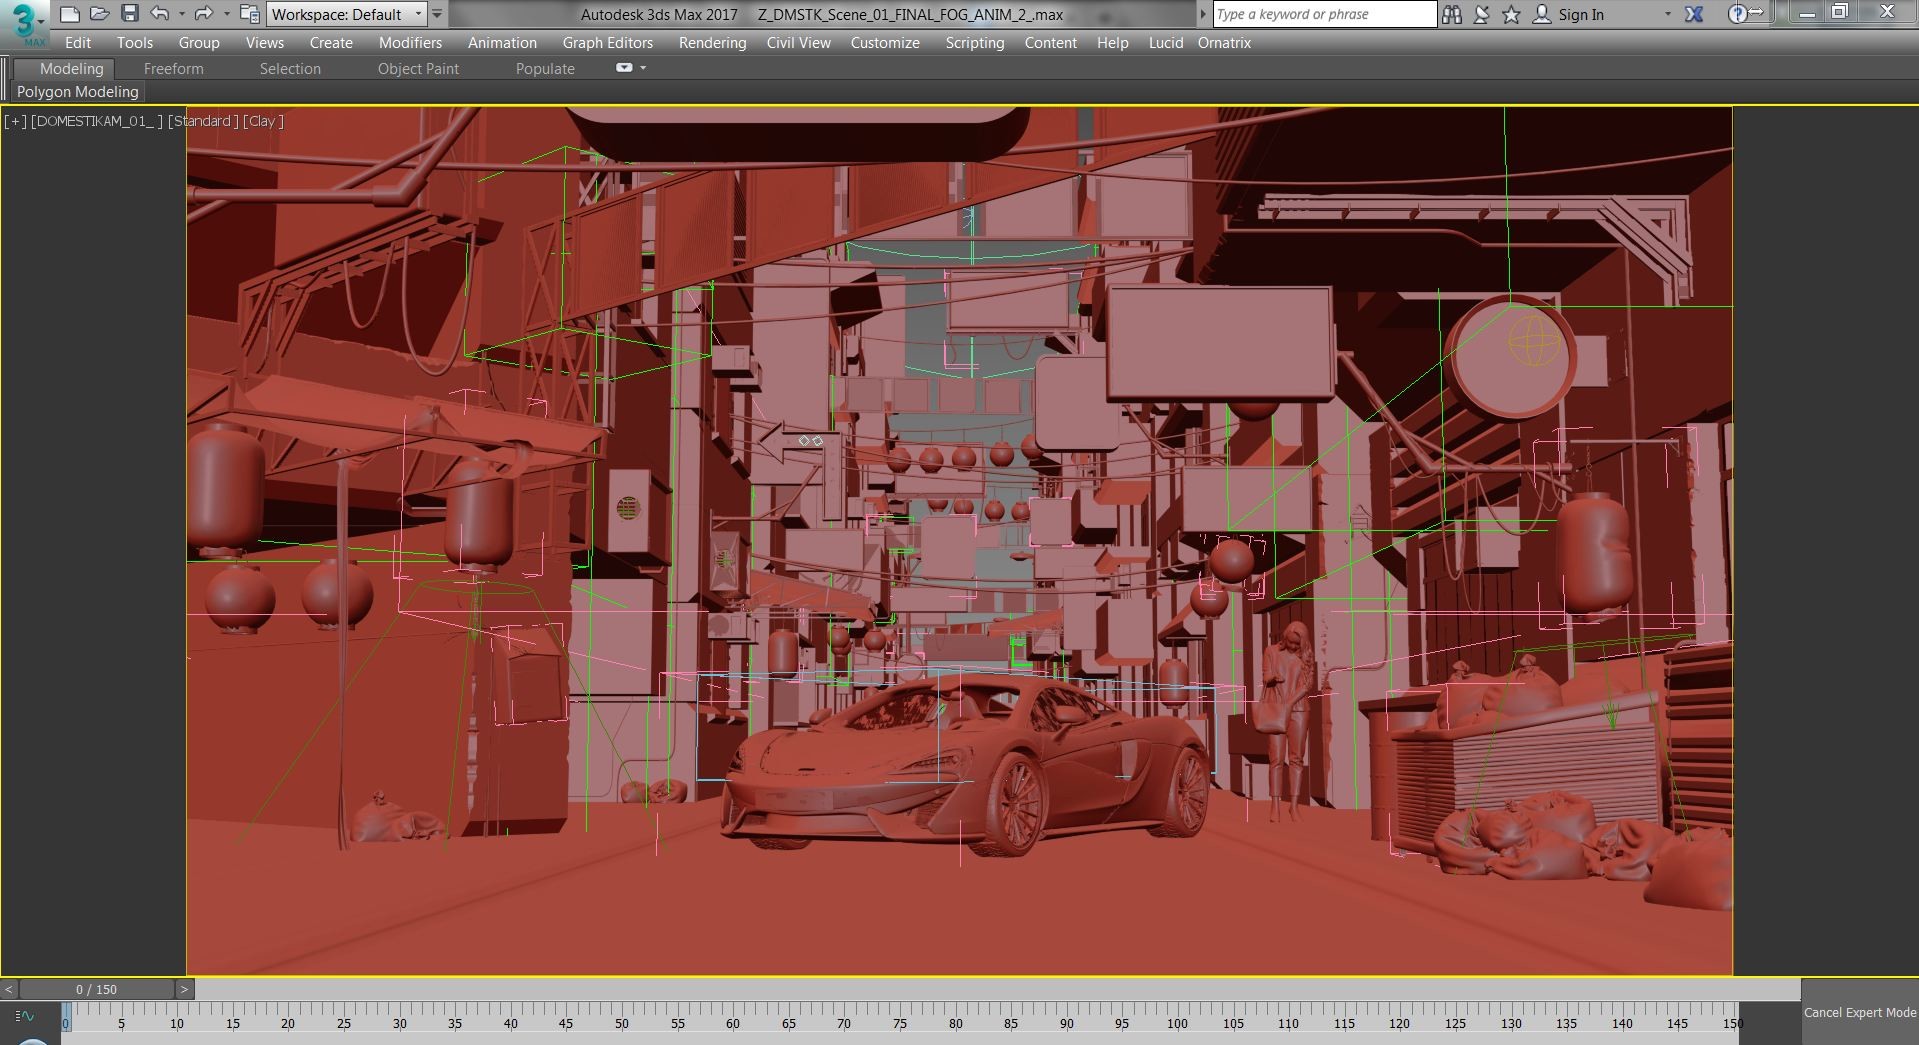This screenshot has width=1919, height=1045.
Task: Open the Favorites star icon
Action: [x=1512, y=14]
